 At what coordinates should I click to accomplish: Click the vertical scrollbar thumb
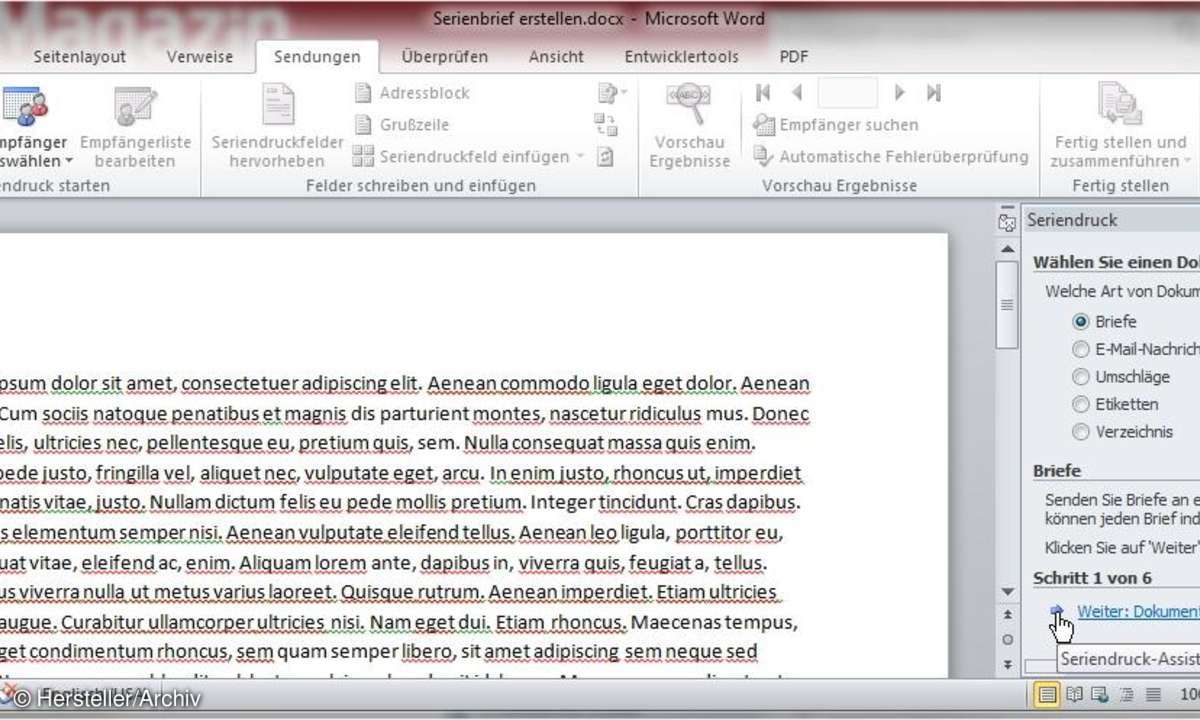pyautogui.click(x=1007, y=304)
